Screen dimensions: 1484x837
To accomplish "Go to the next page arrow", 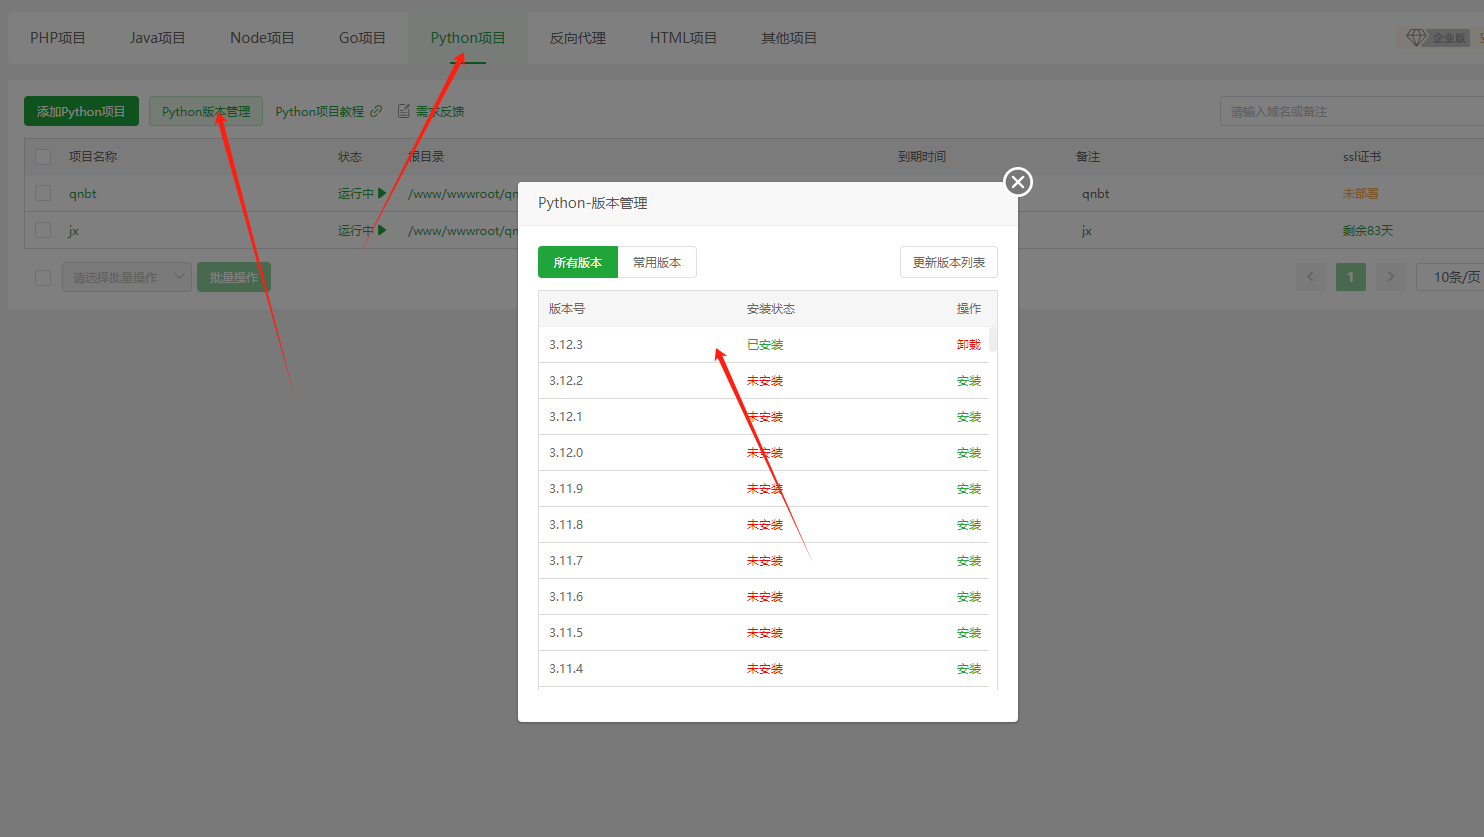I will 1390,277.
